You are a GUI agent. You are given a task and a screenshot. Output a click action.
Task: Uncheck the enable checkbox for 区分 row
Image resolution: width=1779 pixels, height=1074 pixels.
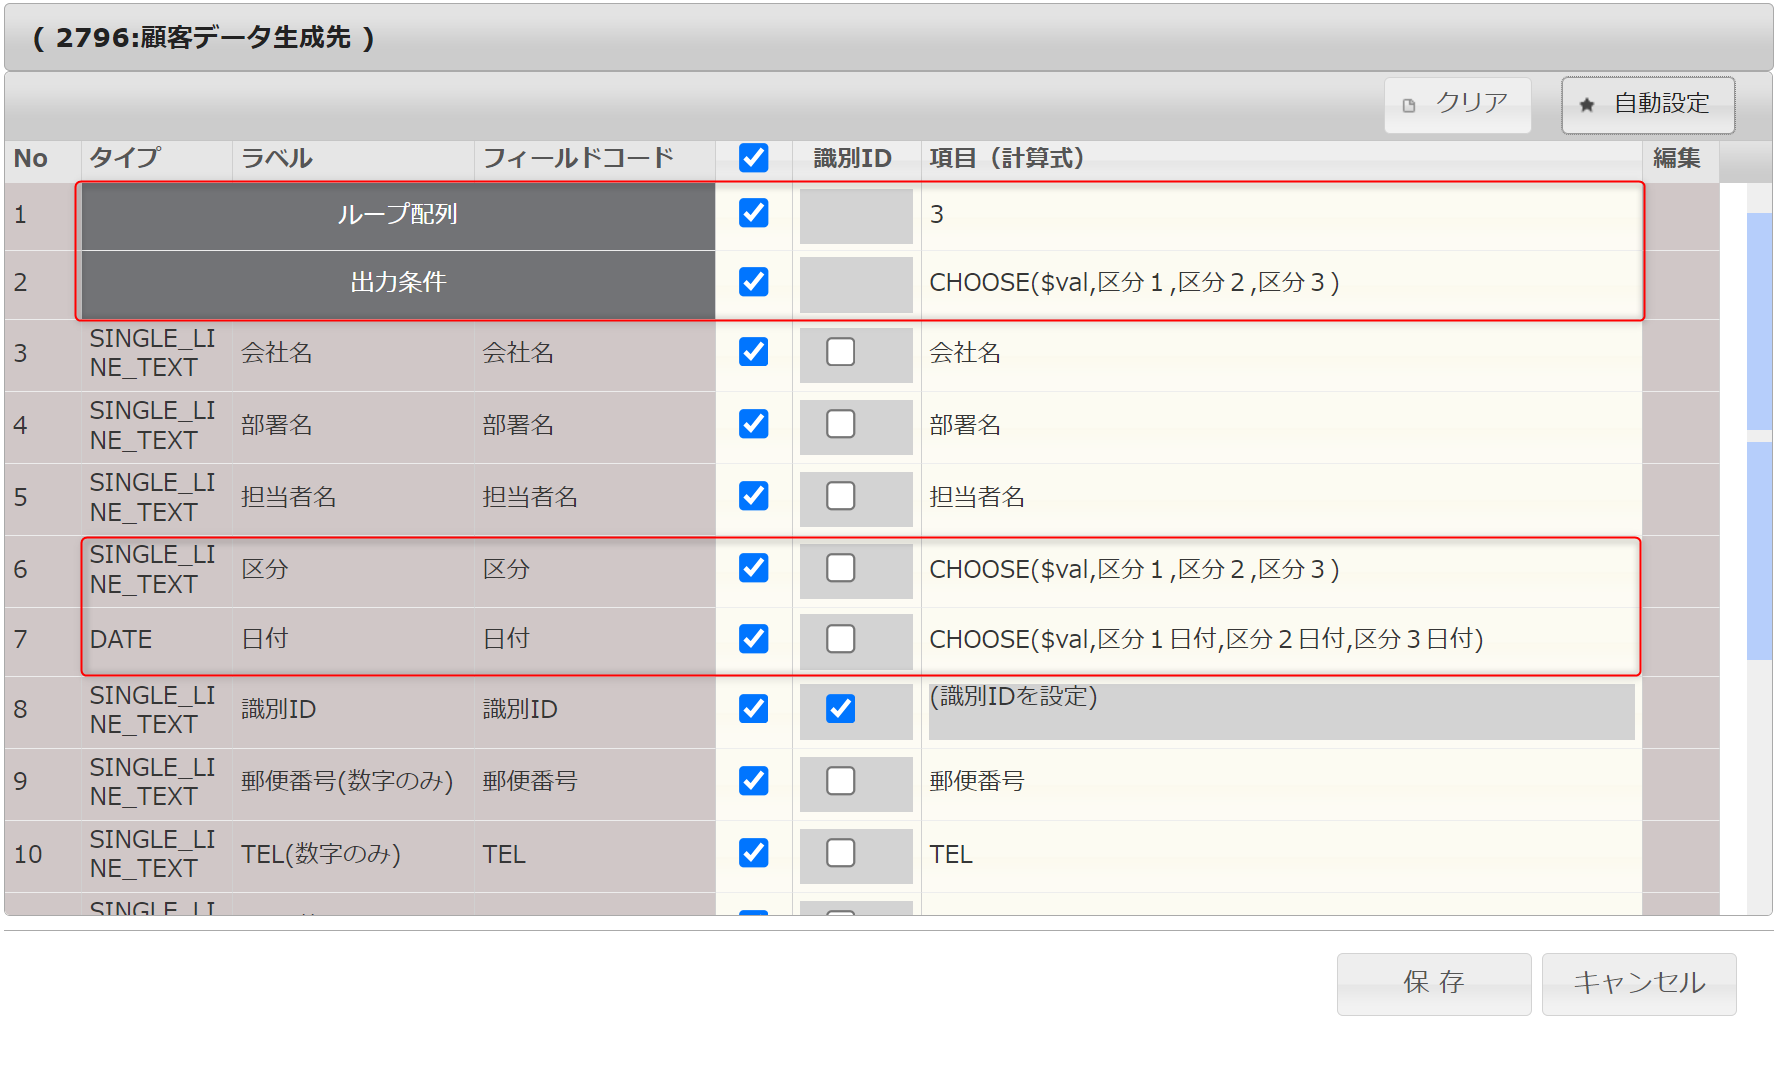[754, 568]
